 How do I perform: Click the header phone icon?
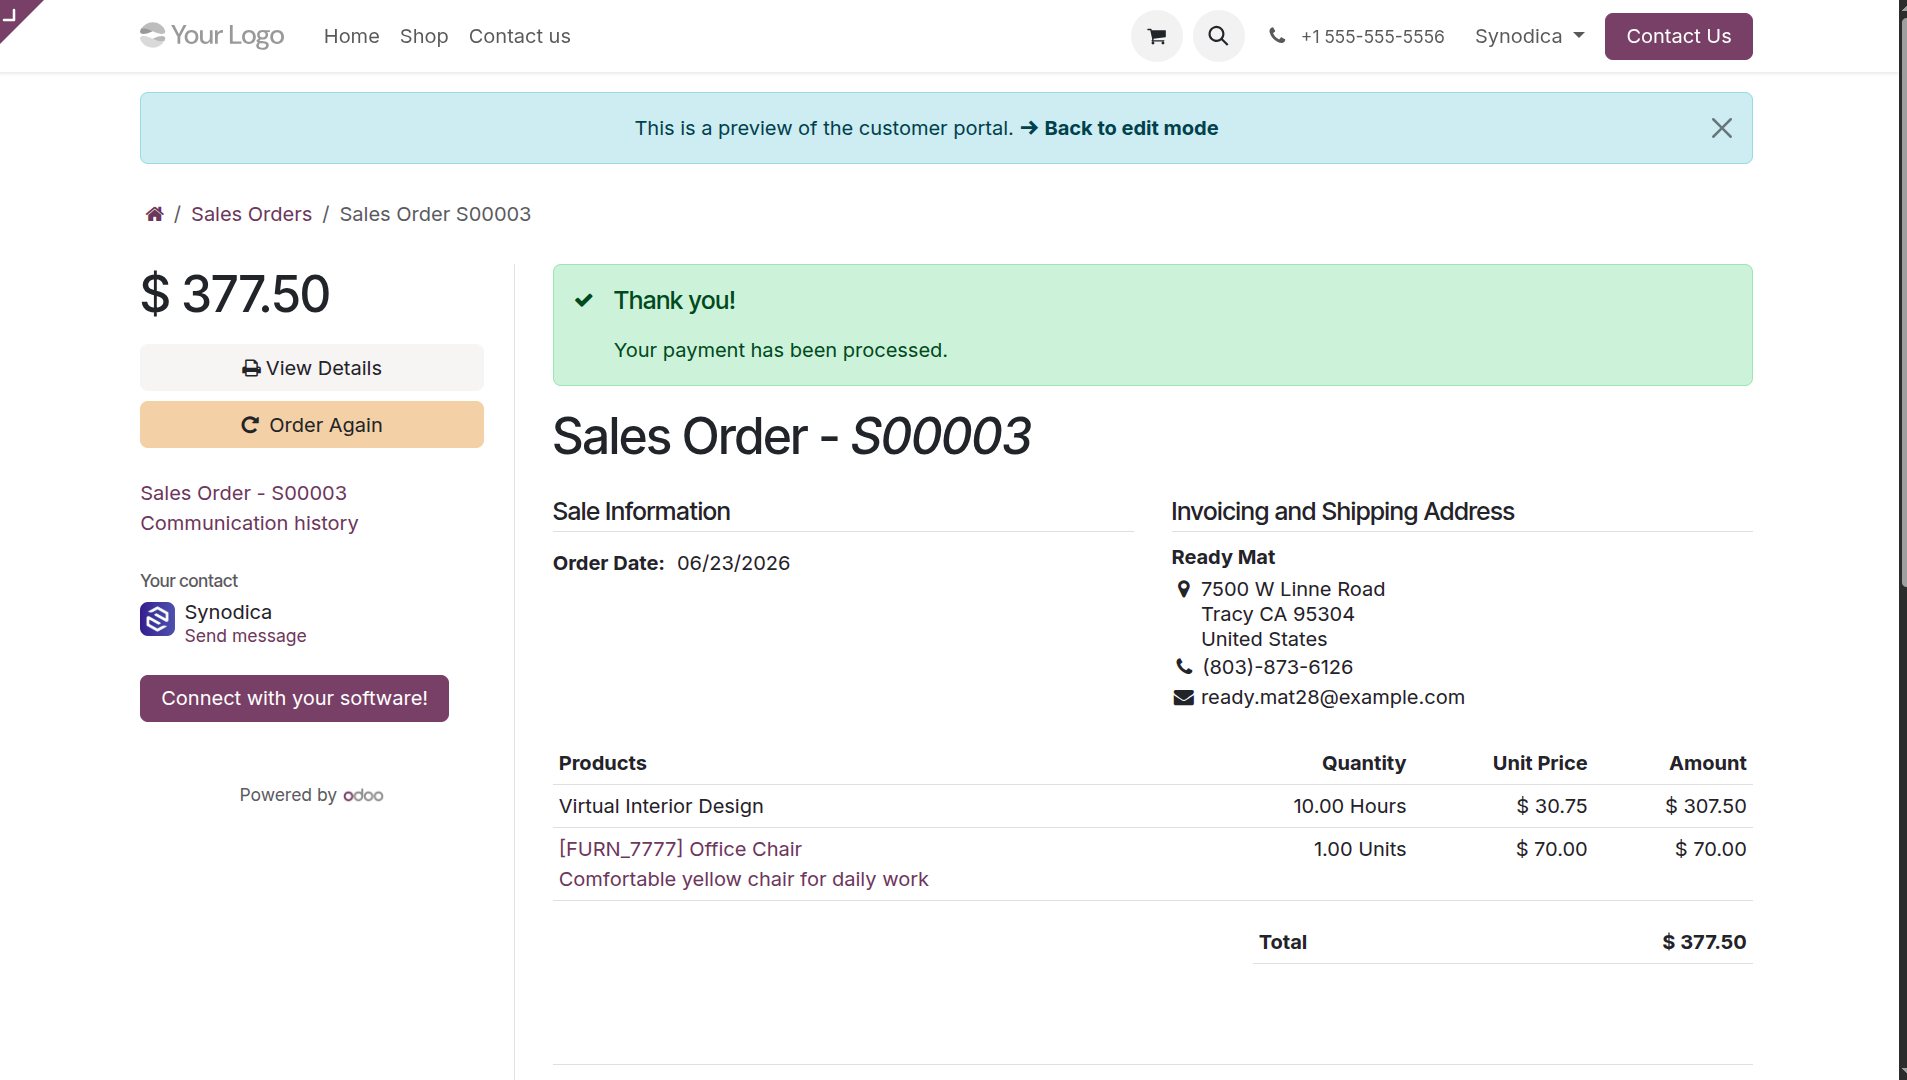pos(1277,36)
